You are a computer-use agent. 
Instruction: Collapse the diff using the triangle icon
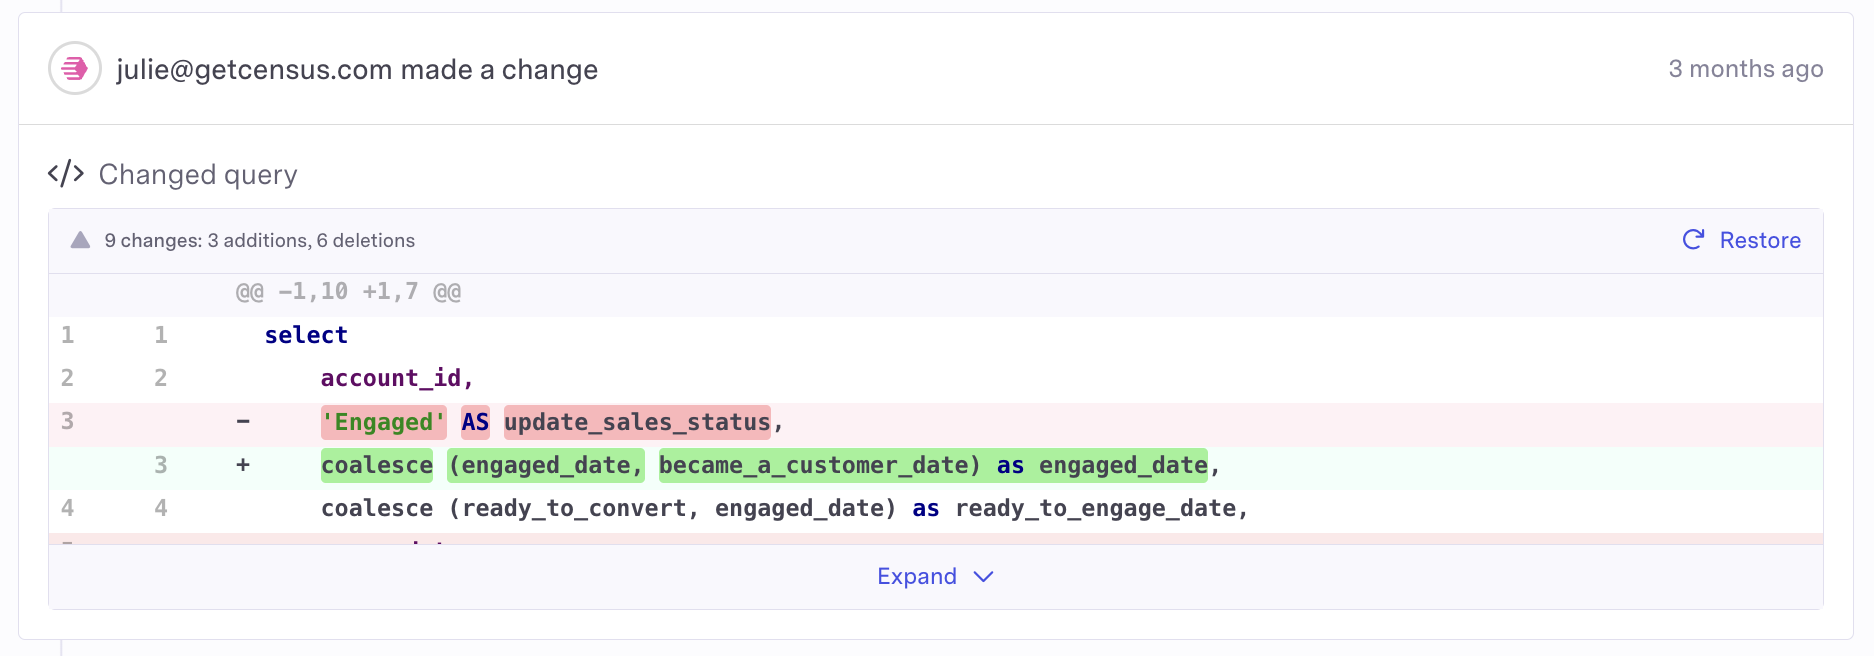[81, 240]
